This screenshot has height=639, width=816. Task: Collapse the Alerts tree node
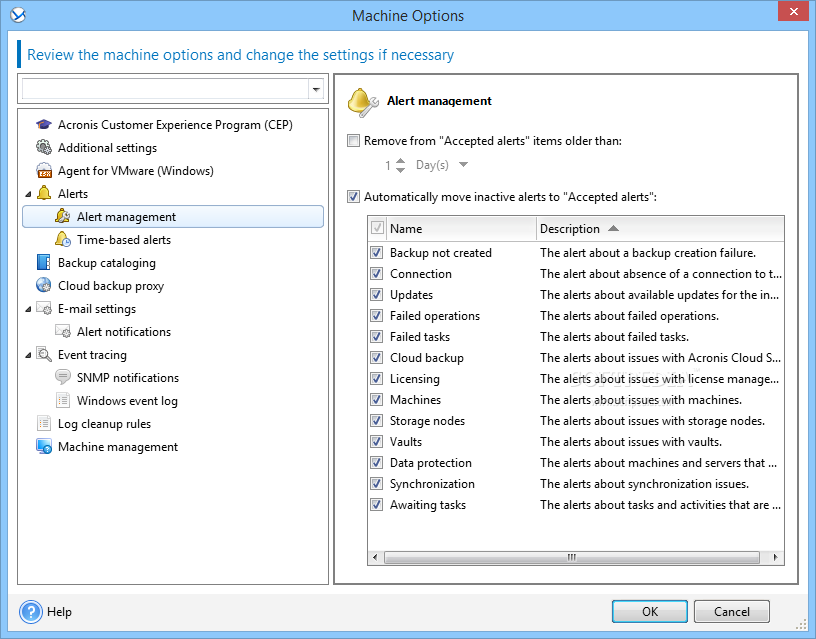click(28, 194)
